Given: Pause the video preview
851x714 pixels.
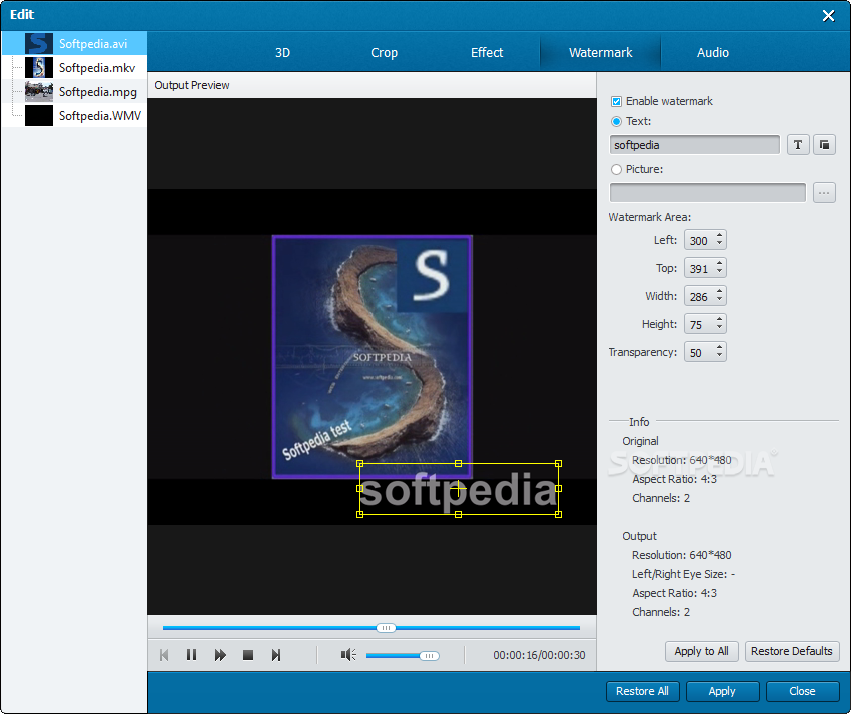Looking at the screenshot, I should click(x=192, y=655).
